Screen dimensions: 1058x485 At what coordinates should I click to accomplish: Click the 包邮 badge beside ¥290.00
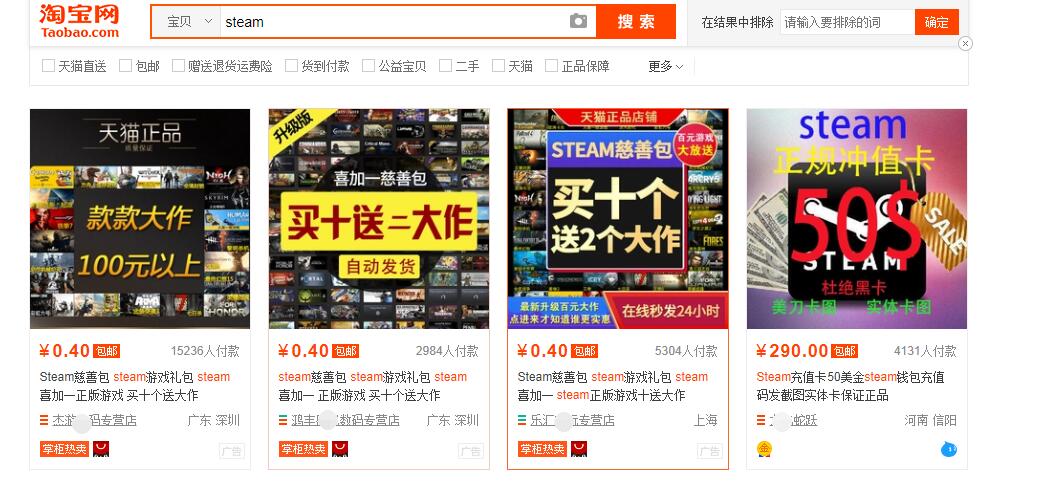pos(844,351)
